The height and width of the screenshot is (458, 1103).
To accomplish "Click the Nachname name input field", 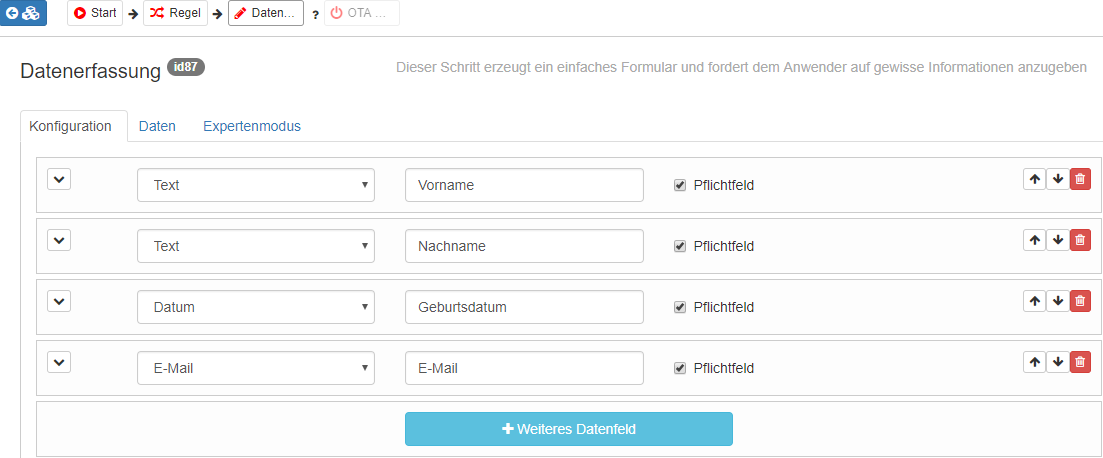I will (523, 246).
